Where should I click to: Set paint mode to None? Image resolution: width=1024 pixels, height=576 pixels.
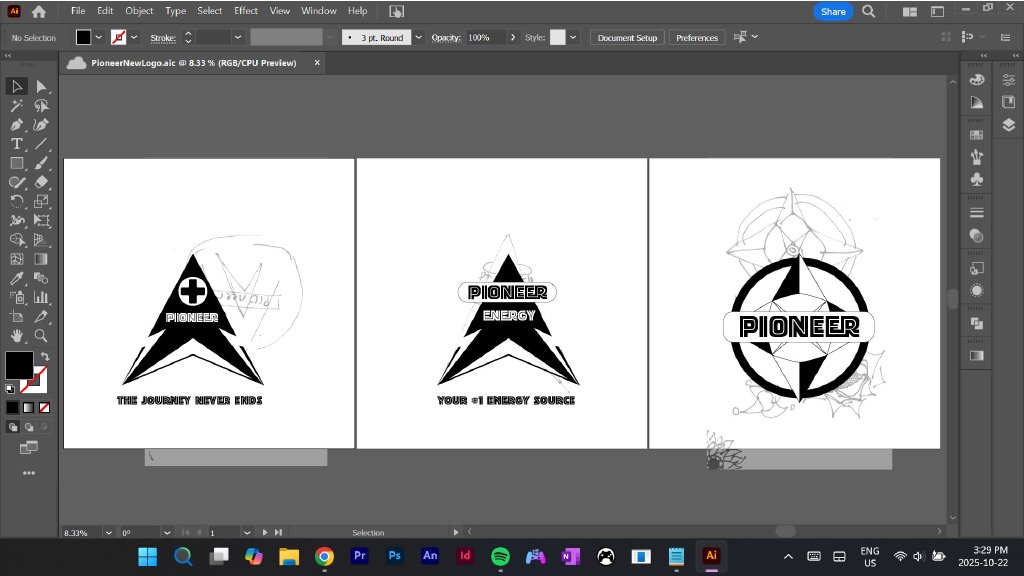pos(44,408)
